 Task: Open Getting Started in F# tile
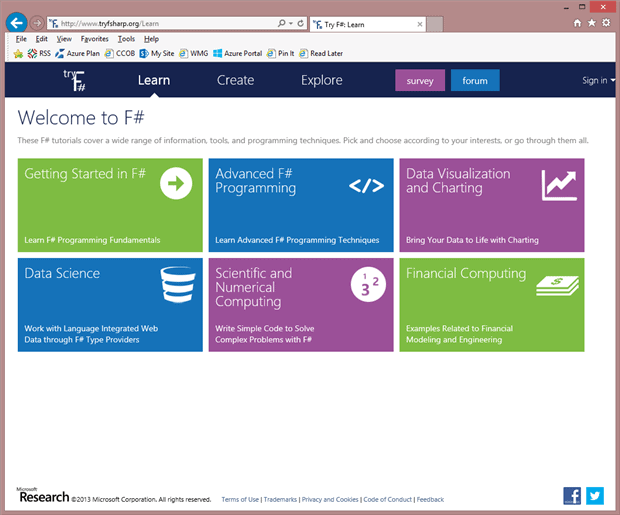pos(110,205)
